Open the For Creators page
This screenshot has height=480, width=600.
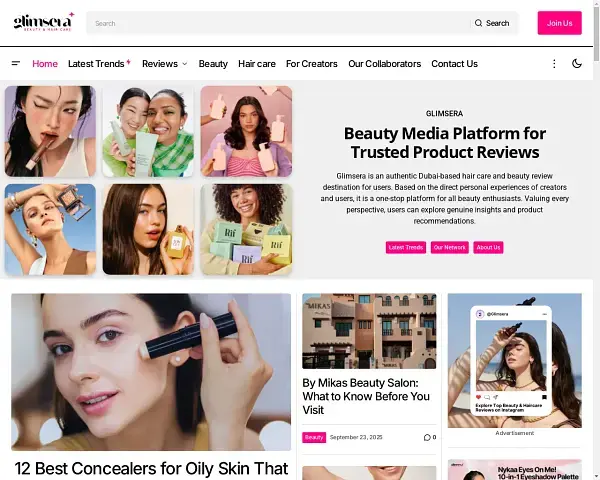(312, 64)
